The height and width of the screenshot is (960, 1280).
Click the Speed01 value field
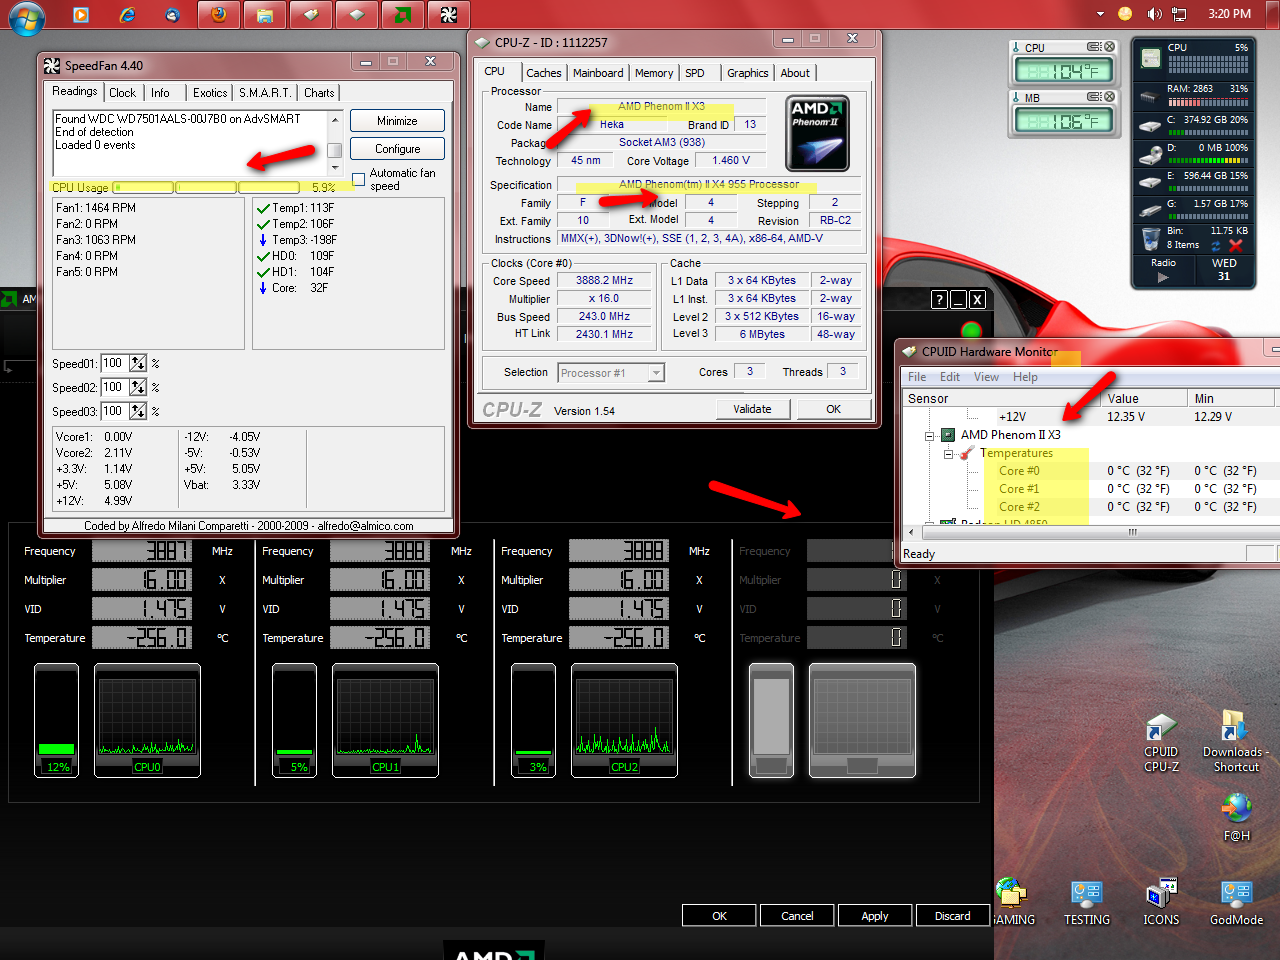tap(113, 363)
